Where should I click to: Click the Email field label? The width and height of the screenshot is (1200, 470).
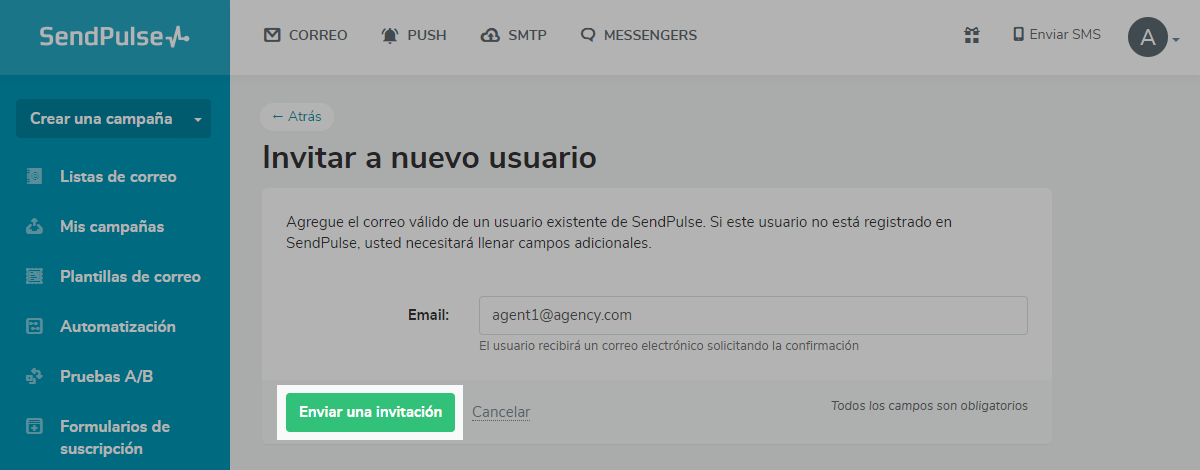(x=429, y=314)
